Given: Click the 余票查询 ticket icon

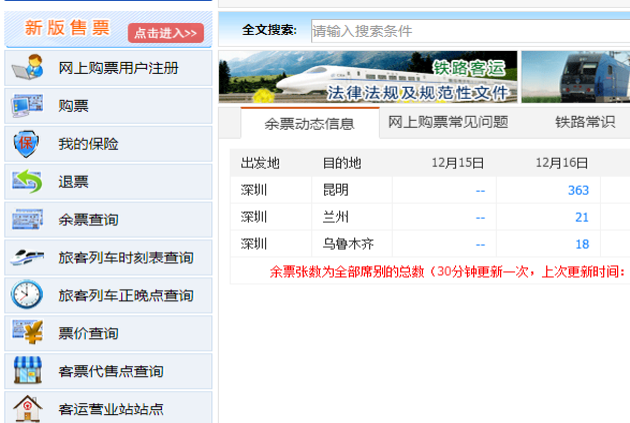Looking at the screenshot, I should (27, 219).
